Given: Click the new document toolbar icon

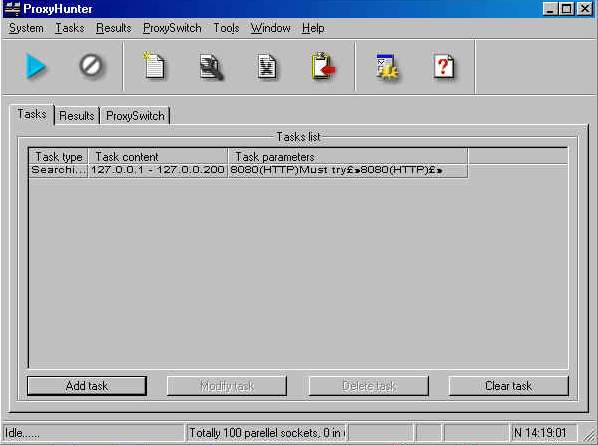Looking at the screenshot, I should pos(154,66).
